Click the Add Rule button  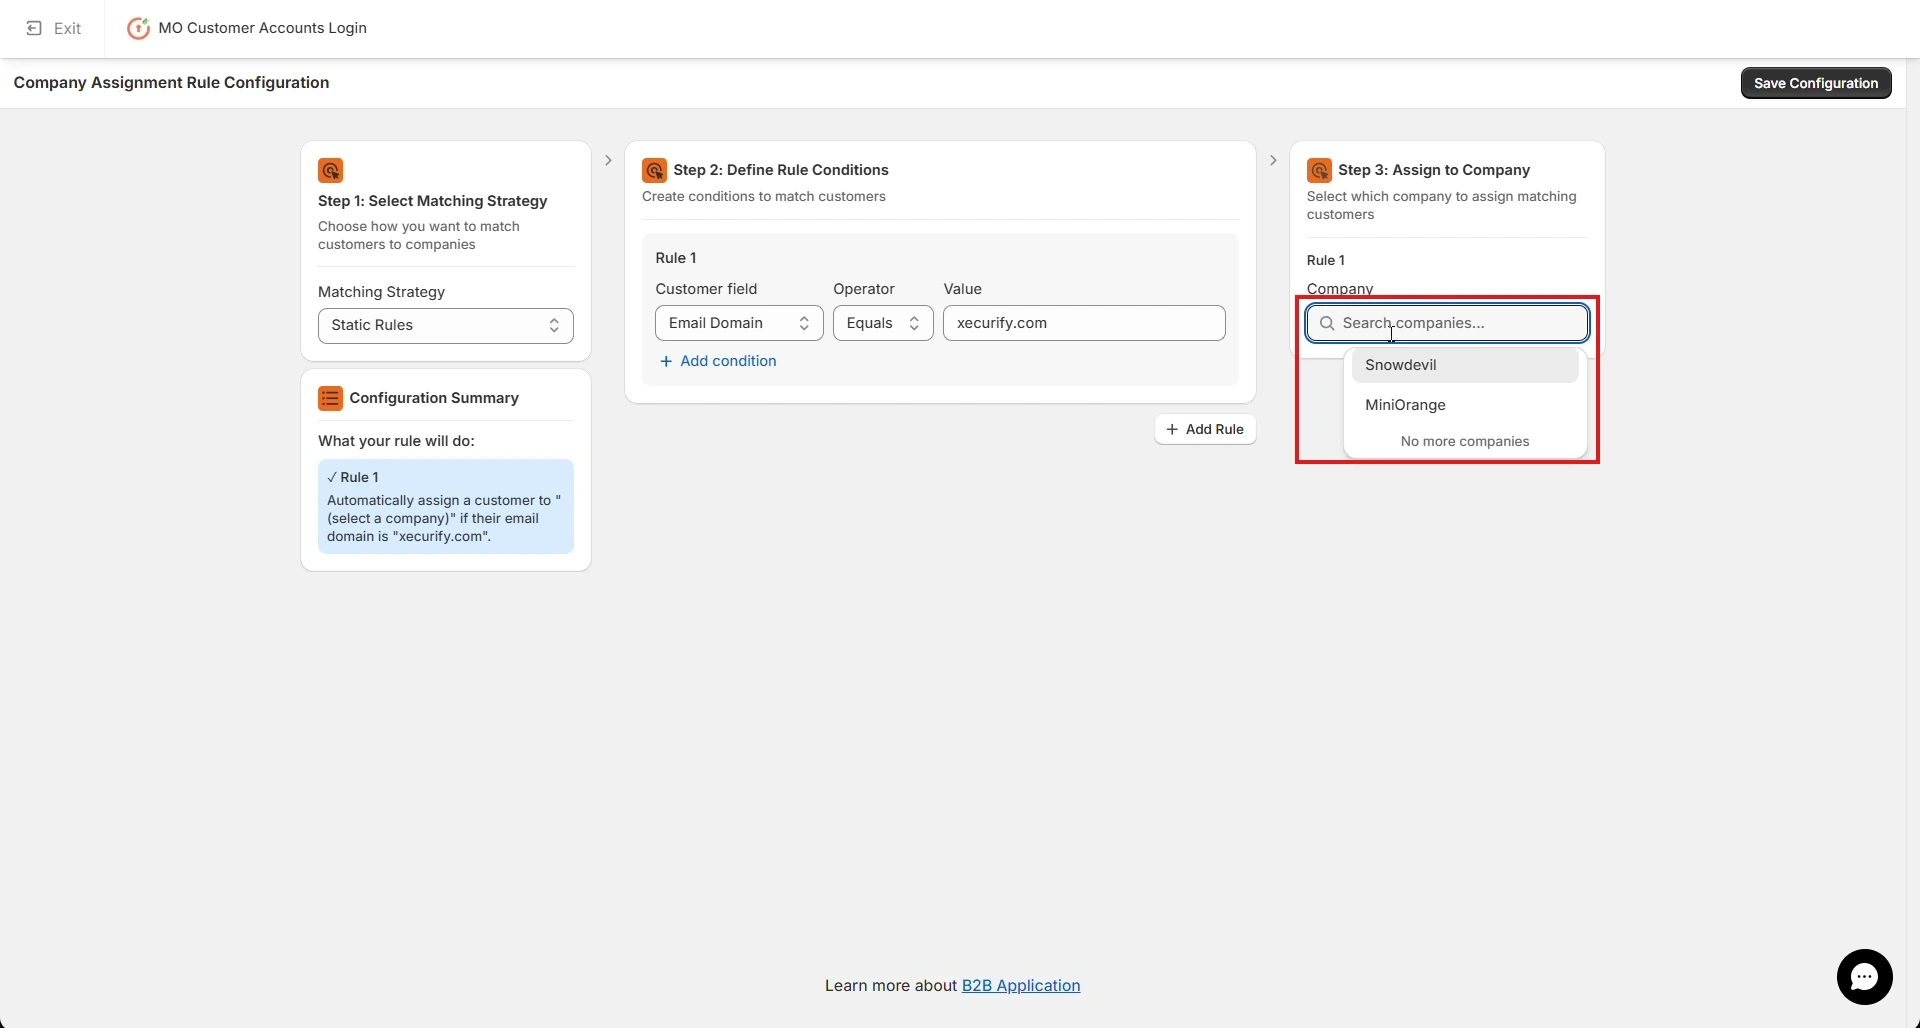[x=1205, y=429]
